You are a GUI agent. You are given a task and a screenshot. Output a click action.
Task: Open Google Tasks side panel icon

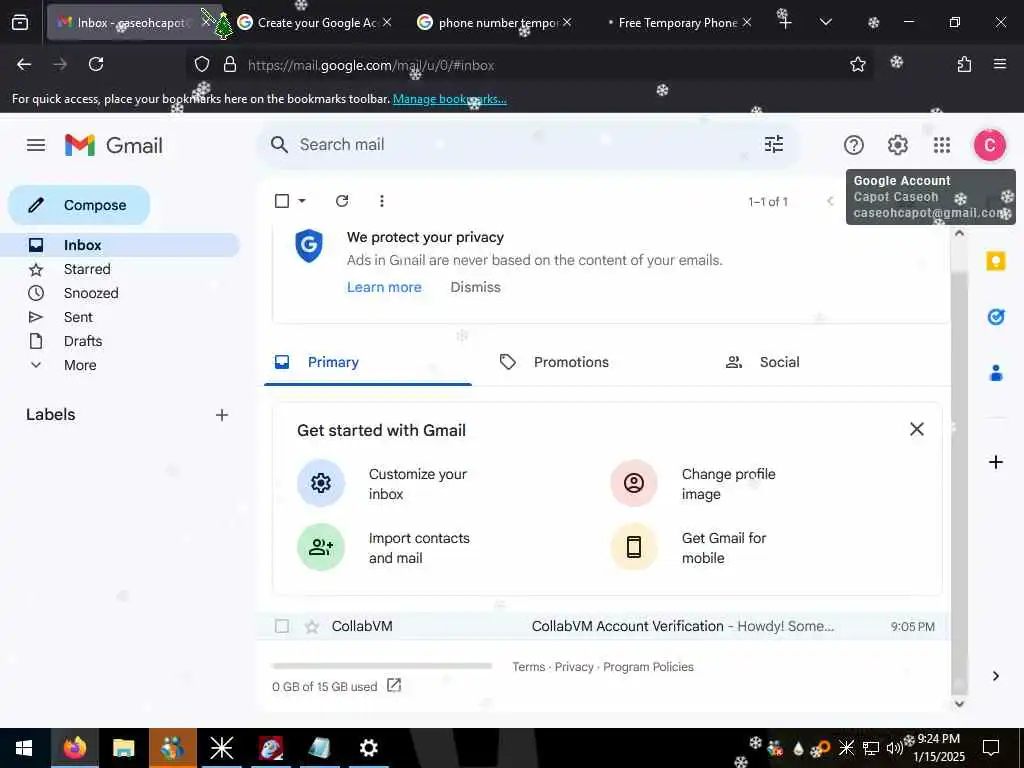995,317
